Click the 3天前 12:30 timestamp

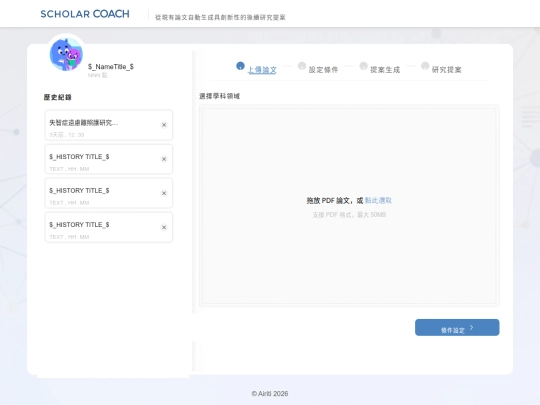[x=66, y=135]
